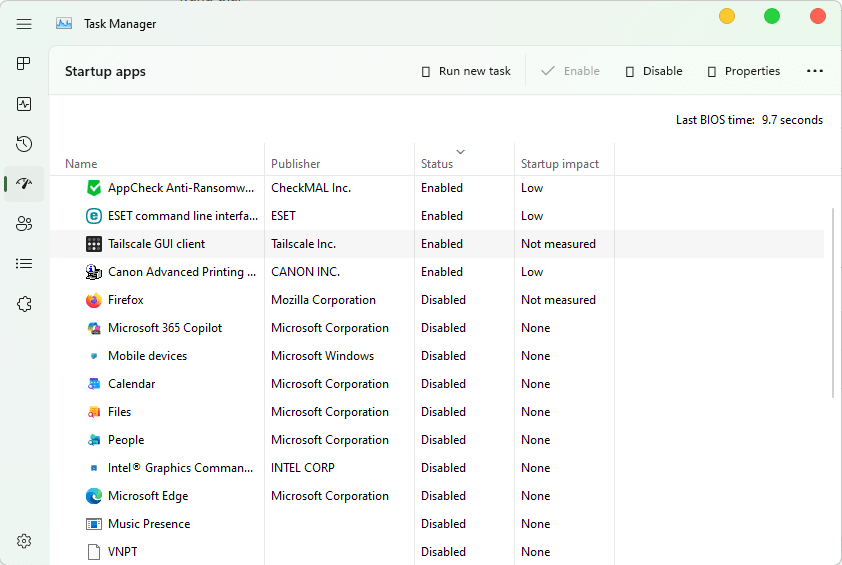The height and width of the screenshot is (565, 842).
Task: Click the AppCheck Anti-Ransomware shield icon
Action: tap(94, 188)
